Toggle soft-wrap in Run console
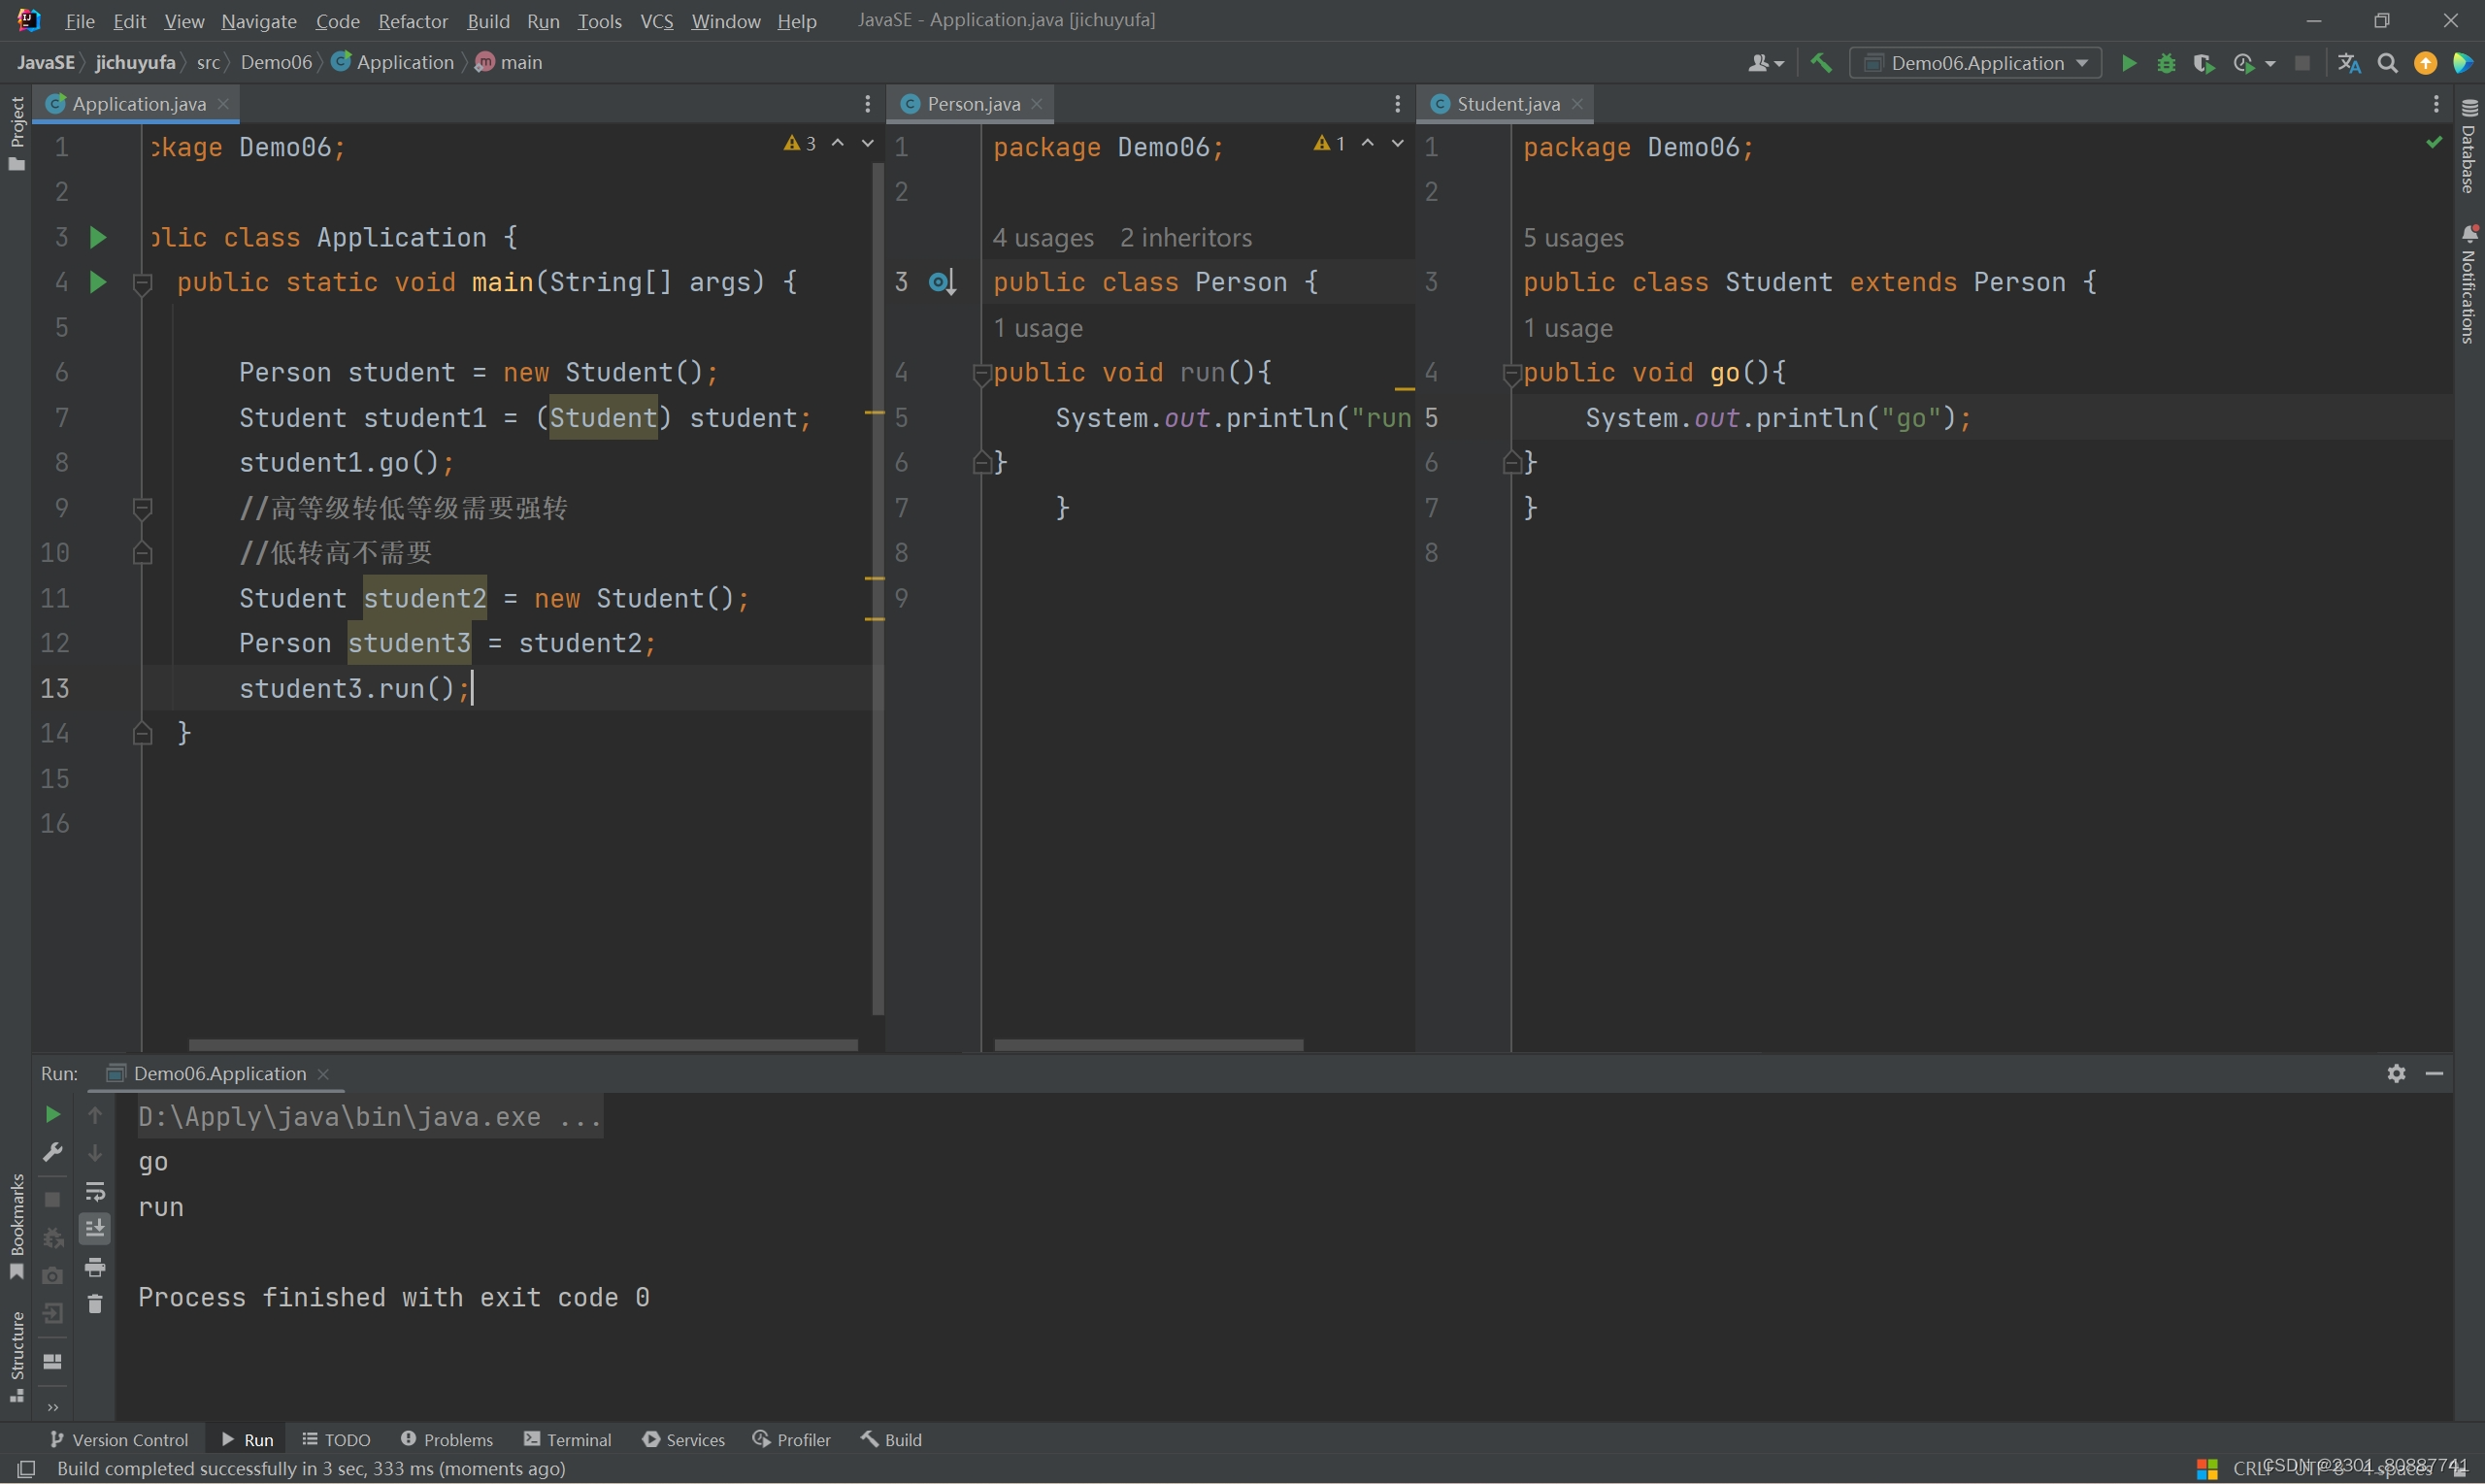This screenshot has width=2485, height=1484. click(x=95, y=1191)
